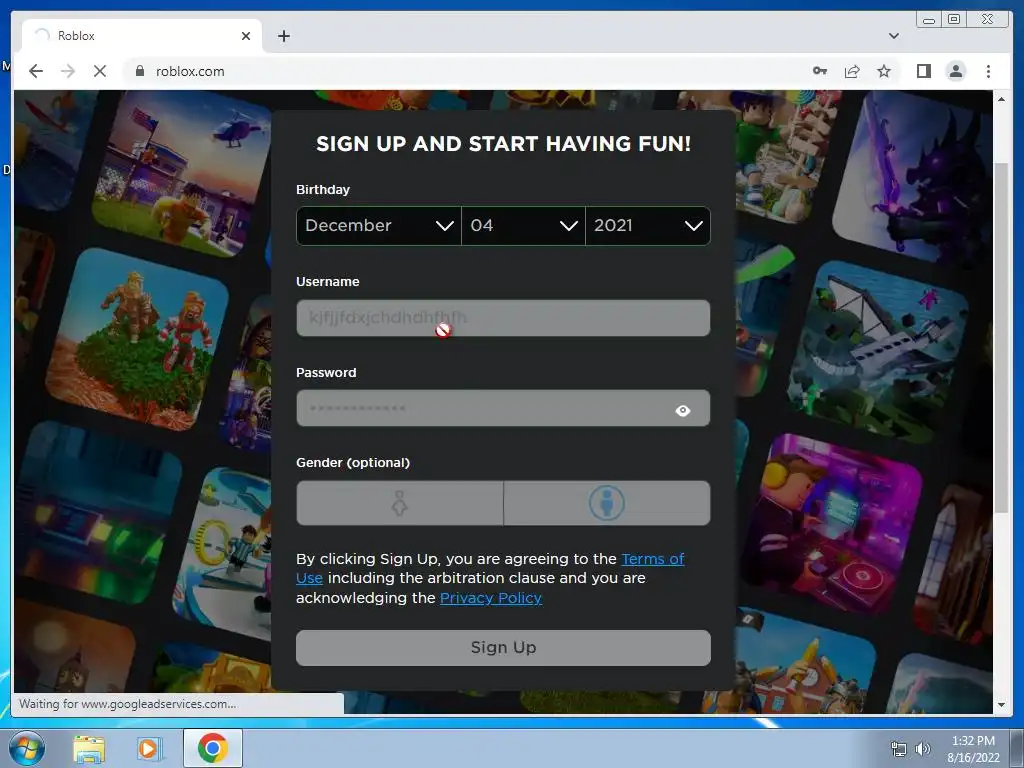
Task: Open the year dropdown showing 2021
Action: [x=648, y=225]
